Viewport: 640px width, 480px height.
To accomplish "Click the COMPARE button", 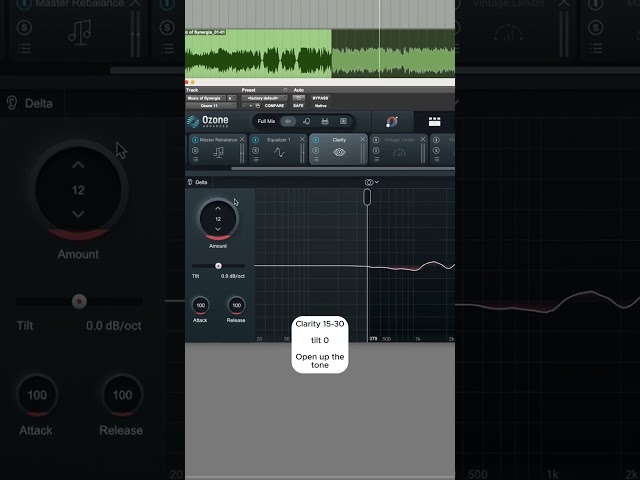I will pyautogui.click(x=274, y=106).
